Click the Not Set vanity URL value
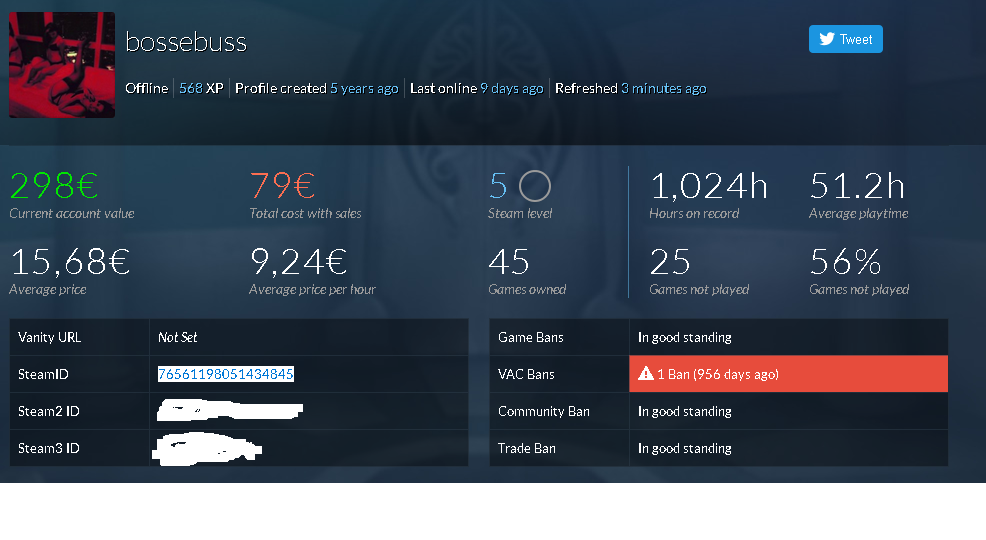 [177, 337]
